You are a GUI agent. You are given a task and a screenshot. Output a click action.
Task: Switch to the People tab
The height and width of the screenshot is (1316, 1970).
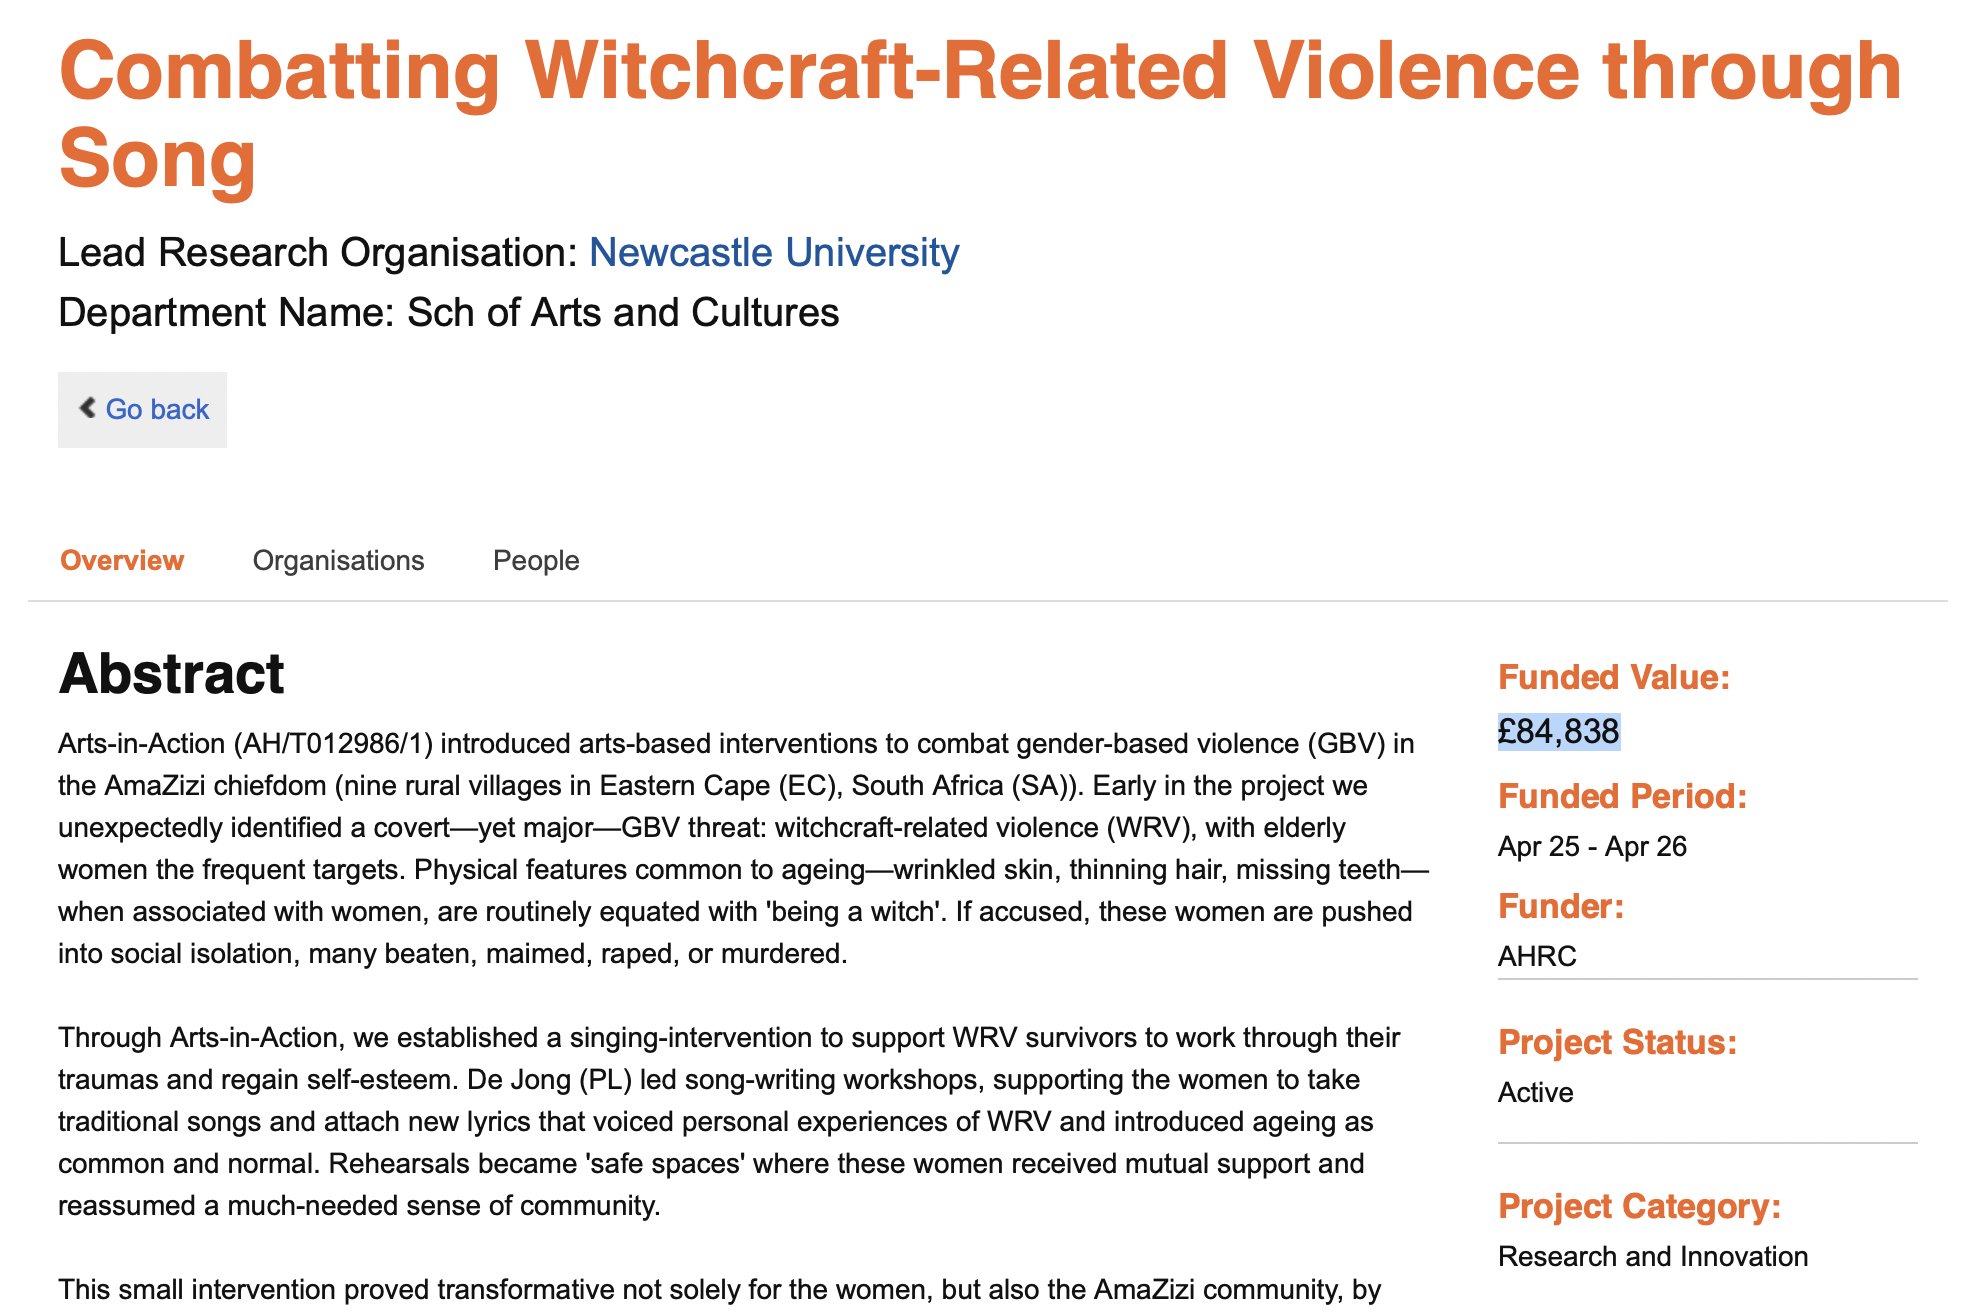[x=536, y=560]
